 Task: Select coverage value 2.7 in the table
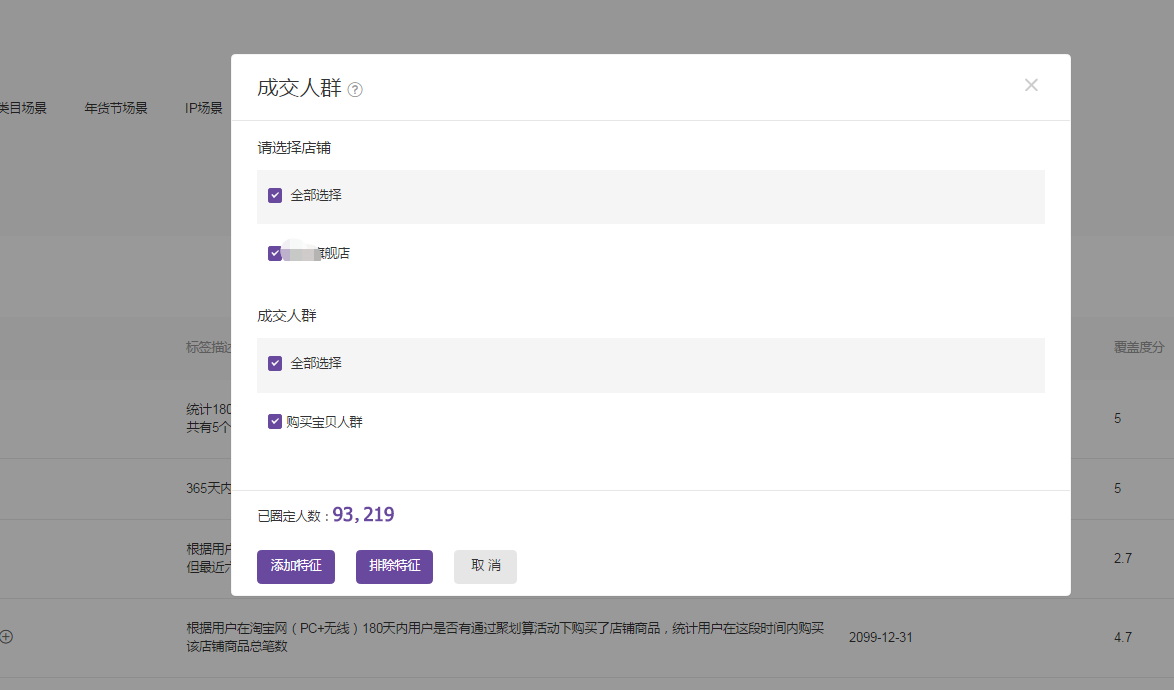1122,558
